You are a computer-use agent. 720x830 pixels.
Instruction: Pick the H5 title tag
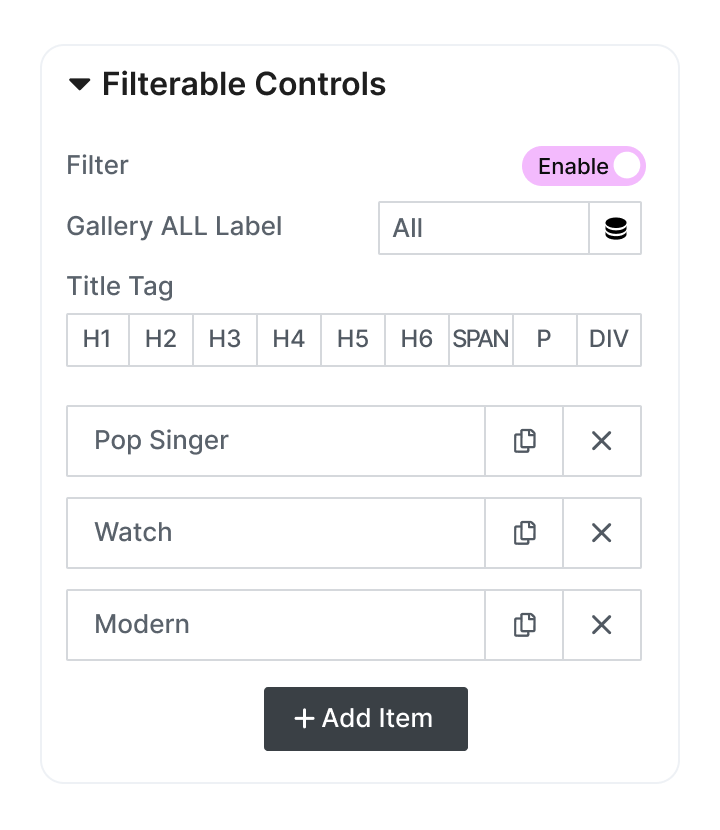pos(353,339)
